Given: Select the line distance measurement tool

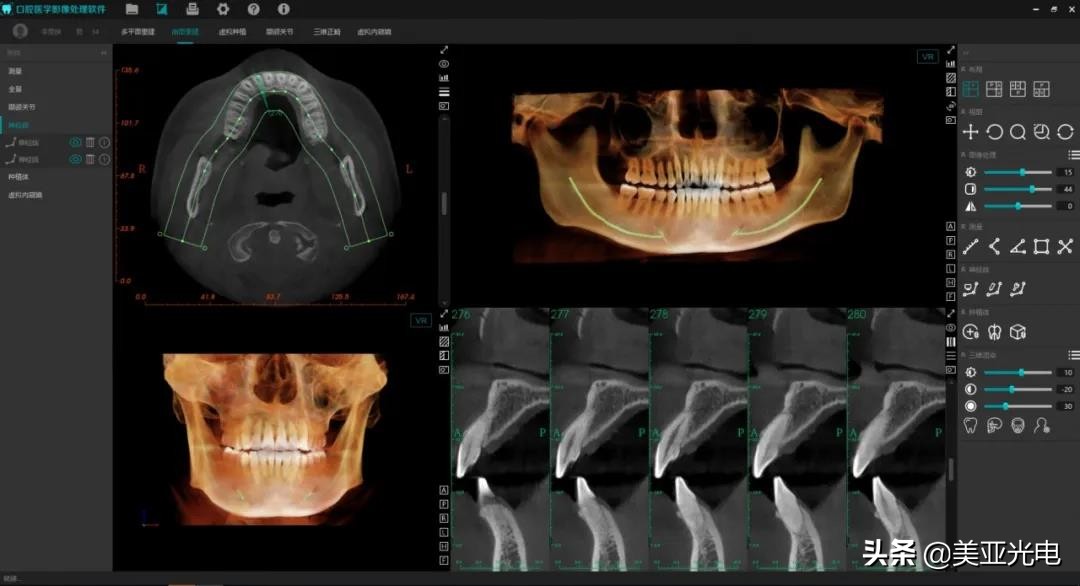Looking at the screenshot, I should click(970, 246).
